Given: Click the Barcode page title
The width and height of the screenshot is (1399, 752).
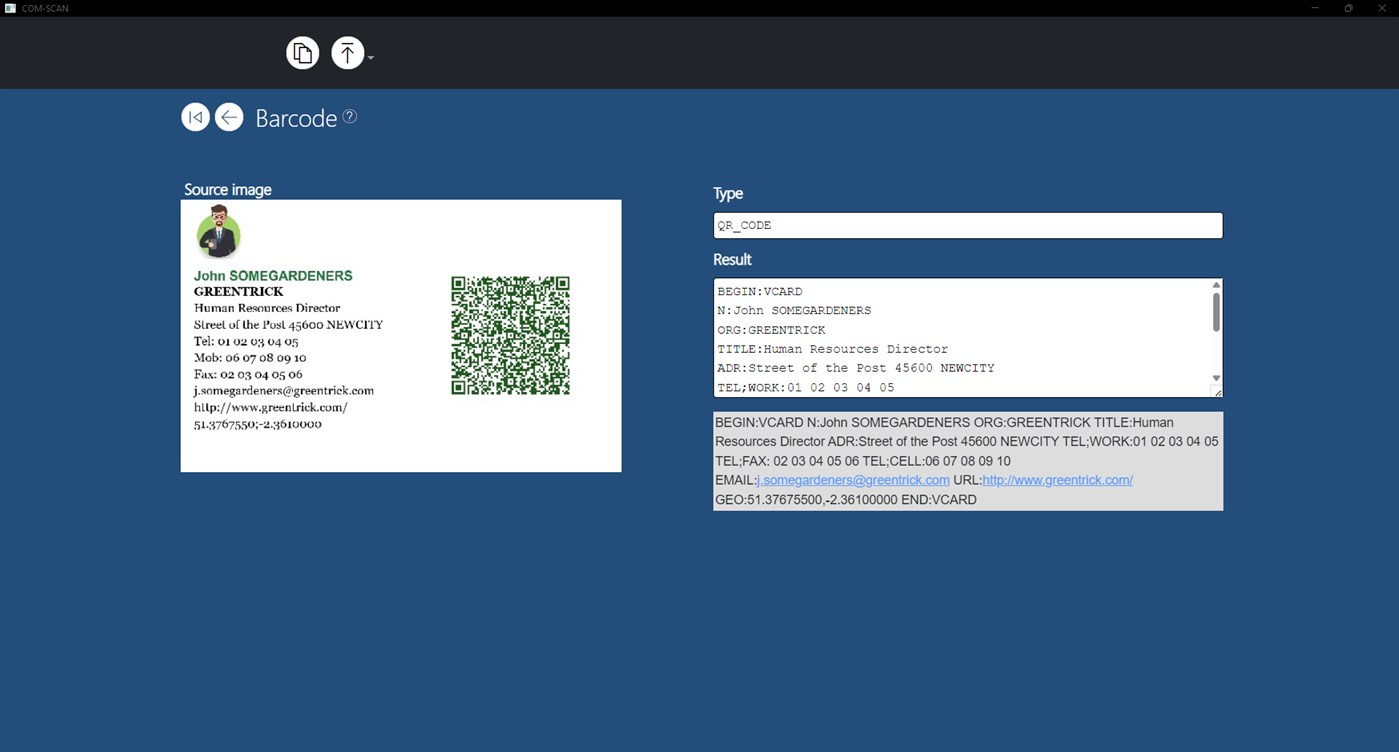Looking at the screenshot, I should click(x=296, y=118).
